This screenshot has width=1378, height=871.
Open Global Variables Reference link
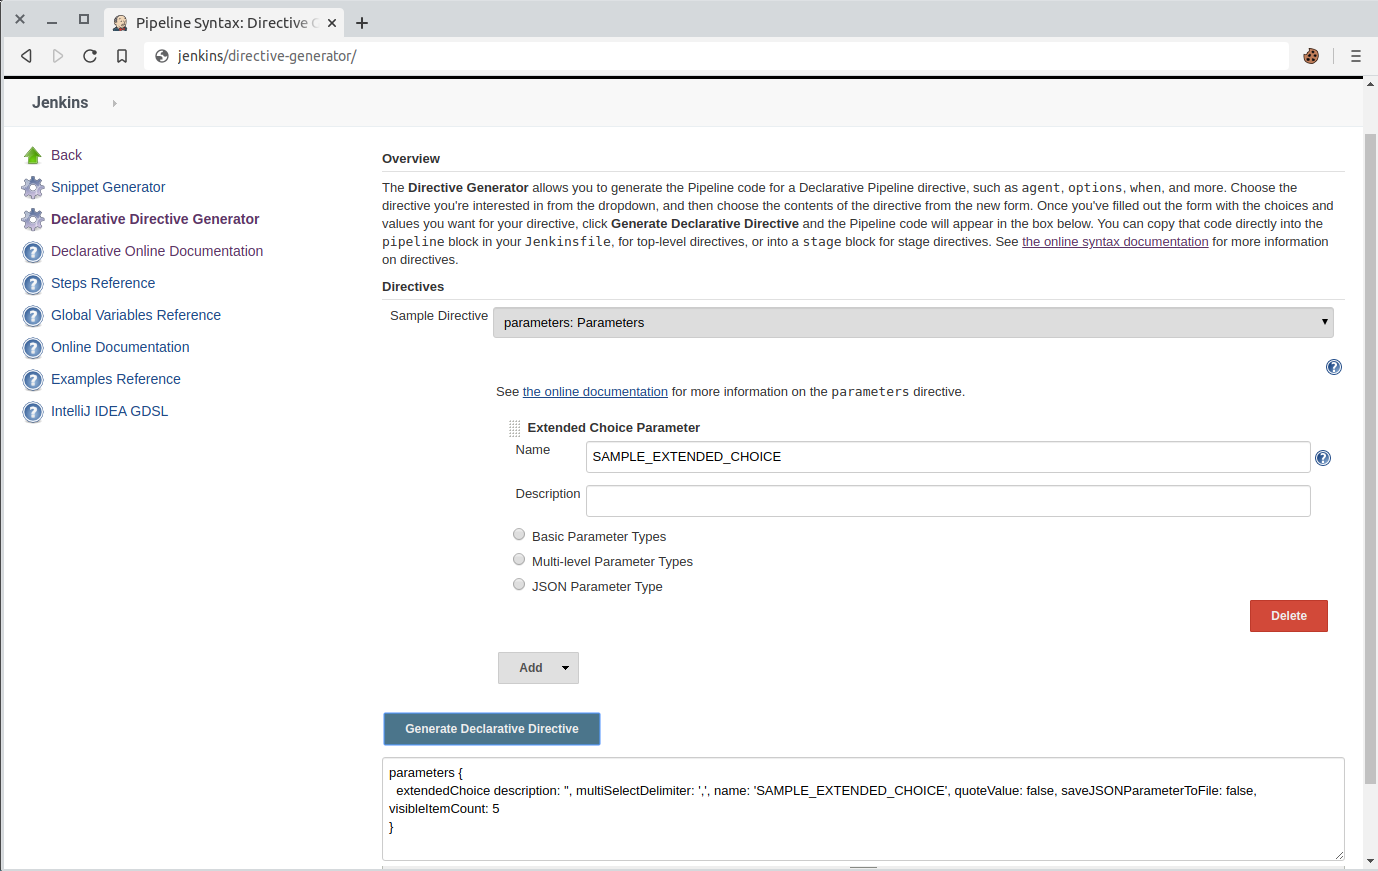[x=136, y=315]
